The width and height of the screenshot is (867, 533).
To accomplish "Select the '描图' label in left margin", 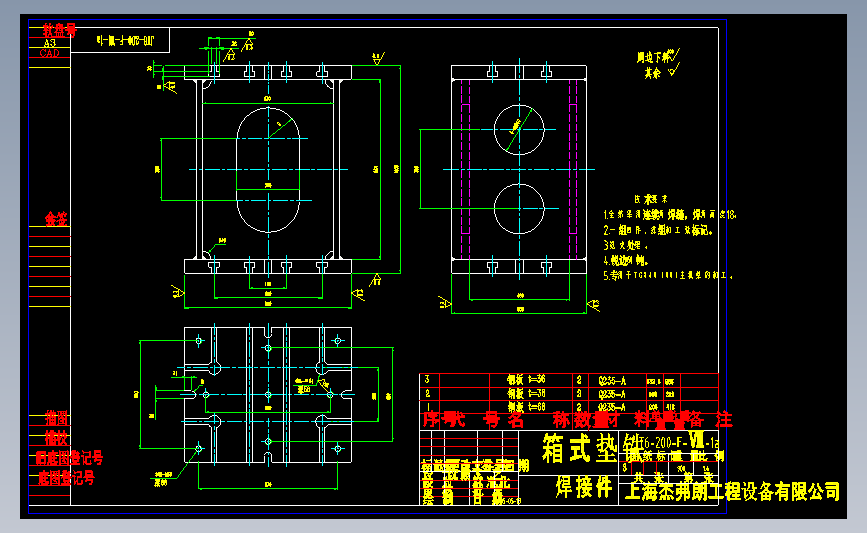I will [56, 417].
